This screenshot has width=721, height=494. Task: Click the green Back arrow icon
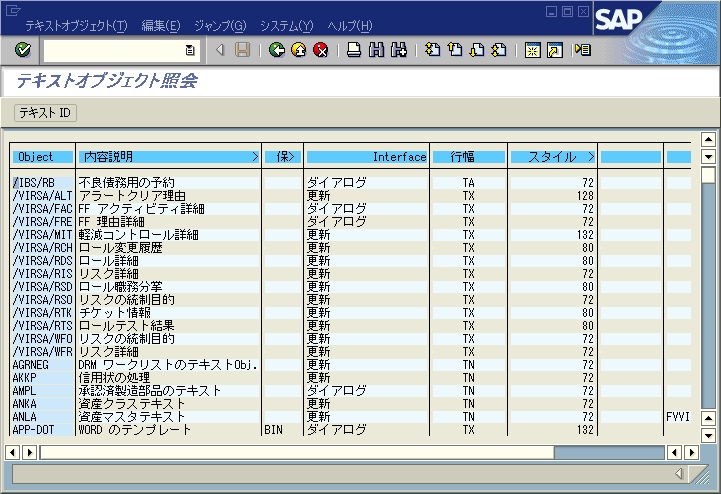click(277, 50)
